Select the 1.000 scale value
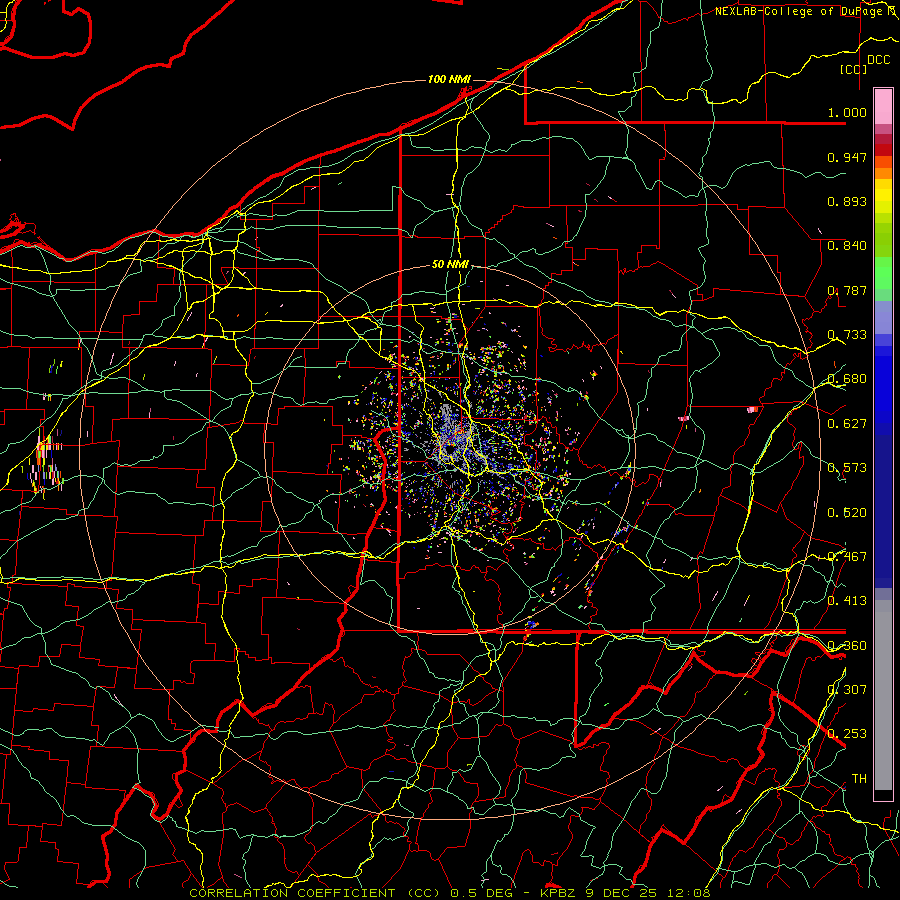This screenshot has height=900, width=900. click(x=847, y=112)
